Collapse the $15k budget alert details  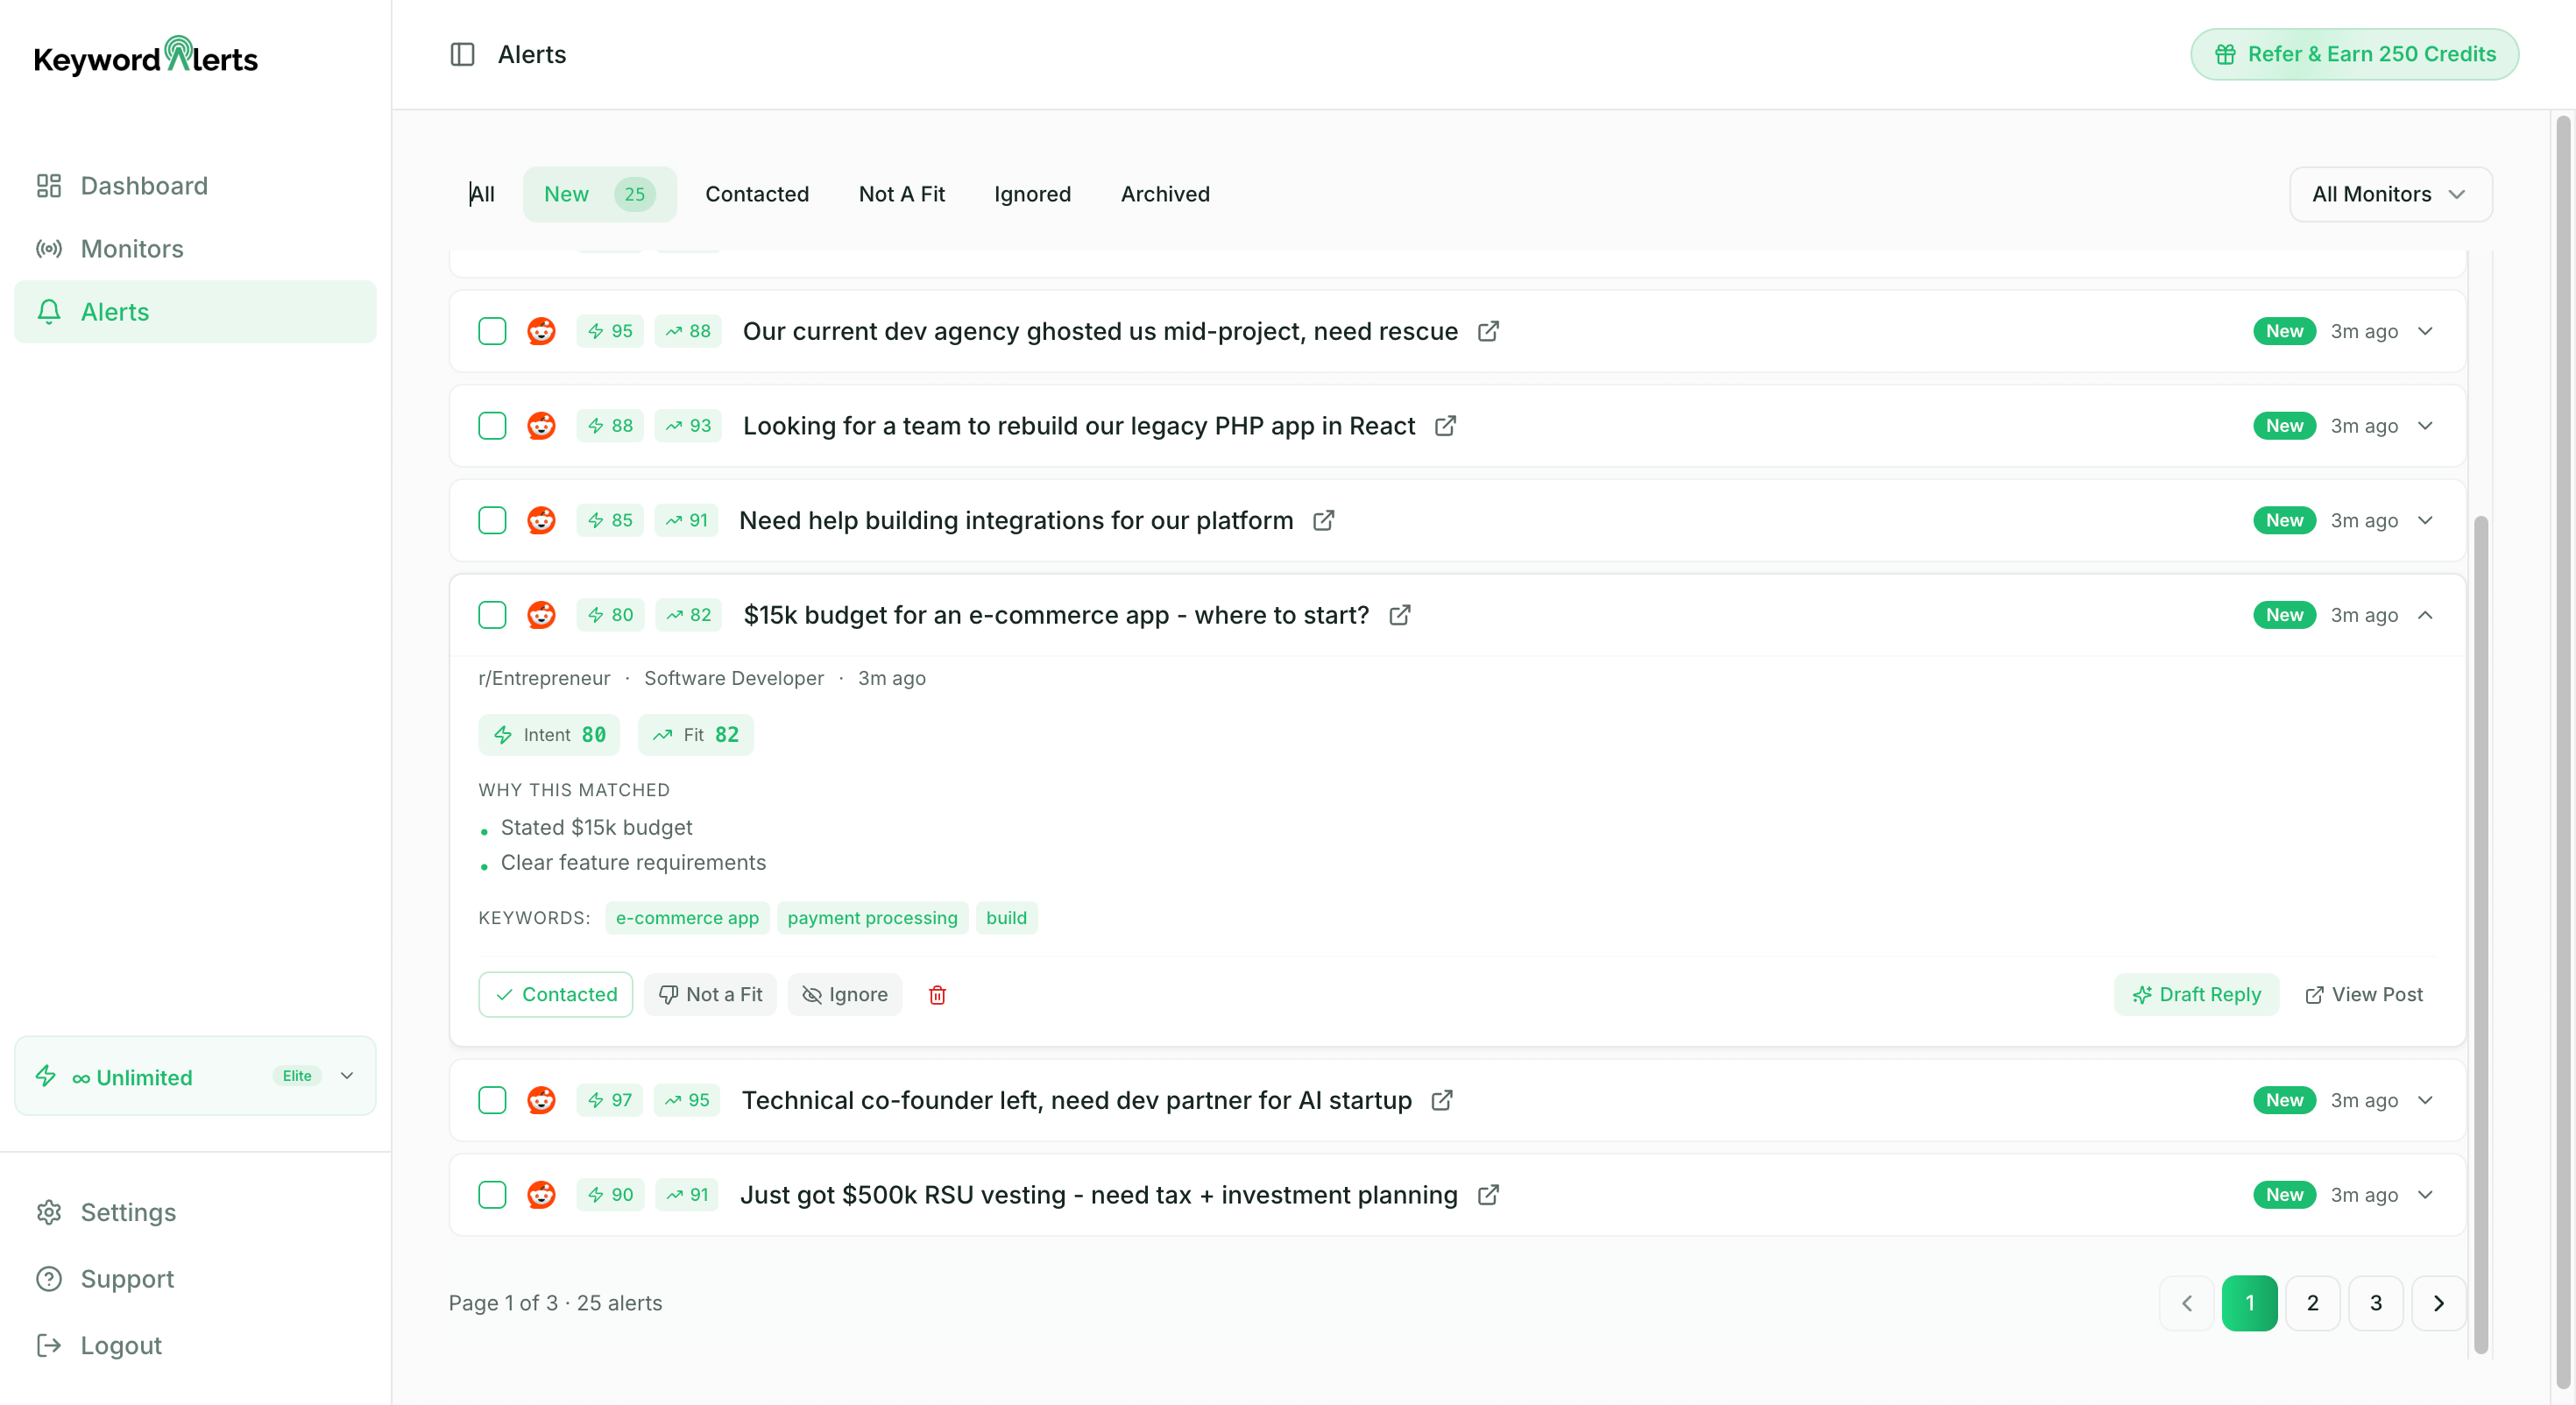tap(2425, 615)
